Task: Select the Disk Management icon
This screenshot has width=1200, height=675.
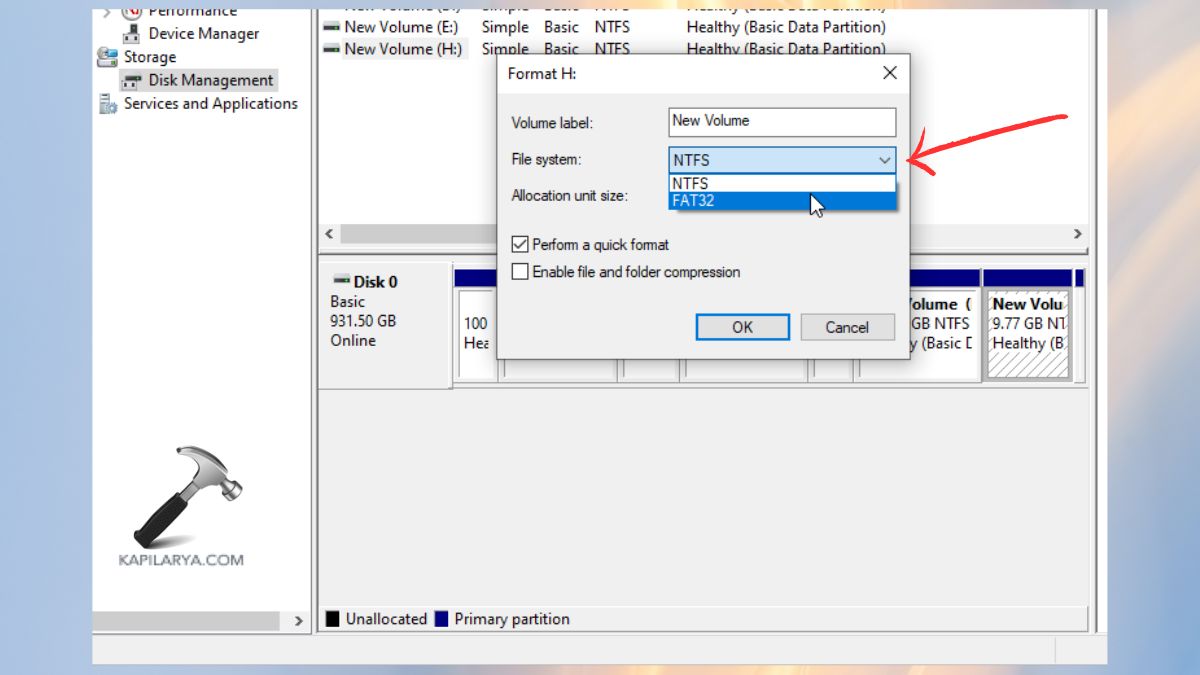Action: 131,79
